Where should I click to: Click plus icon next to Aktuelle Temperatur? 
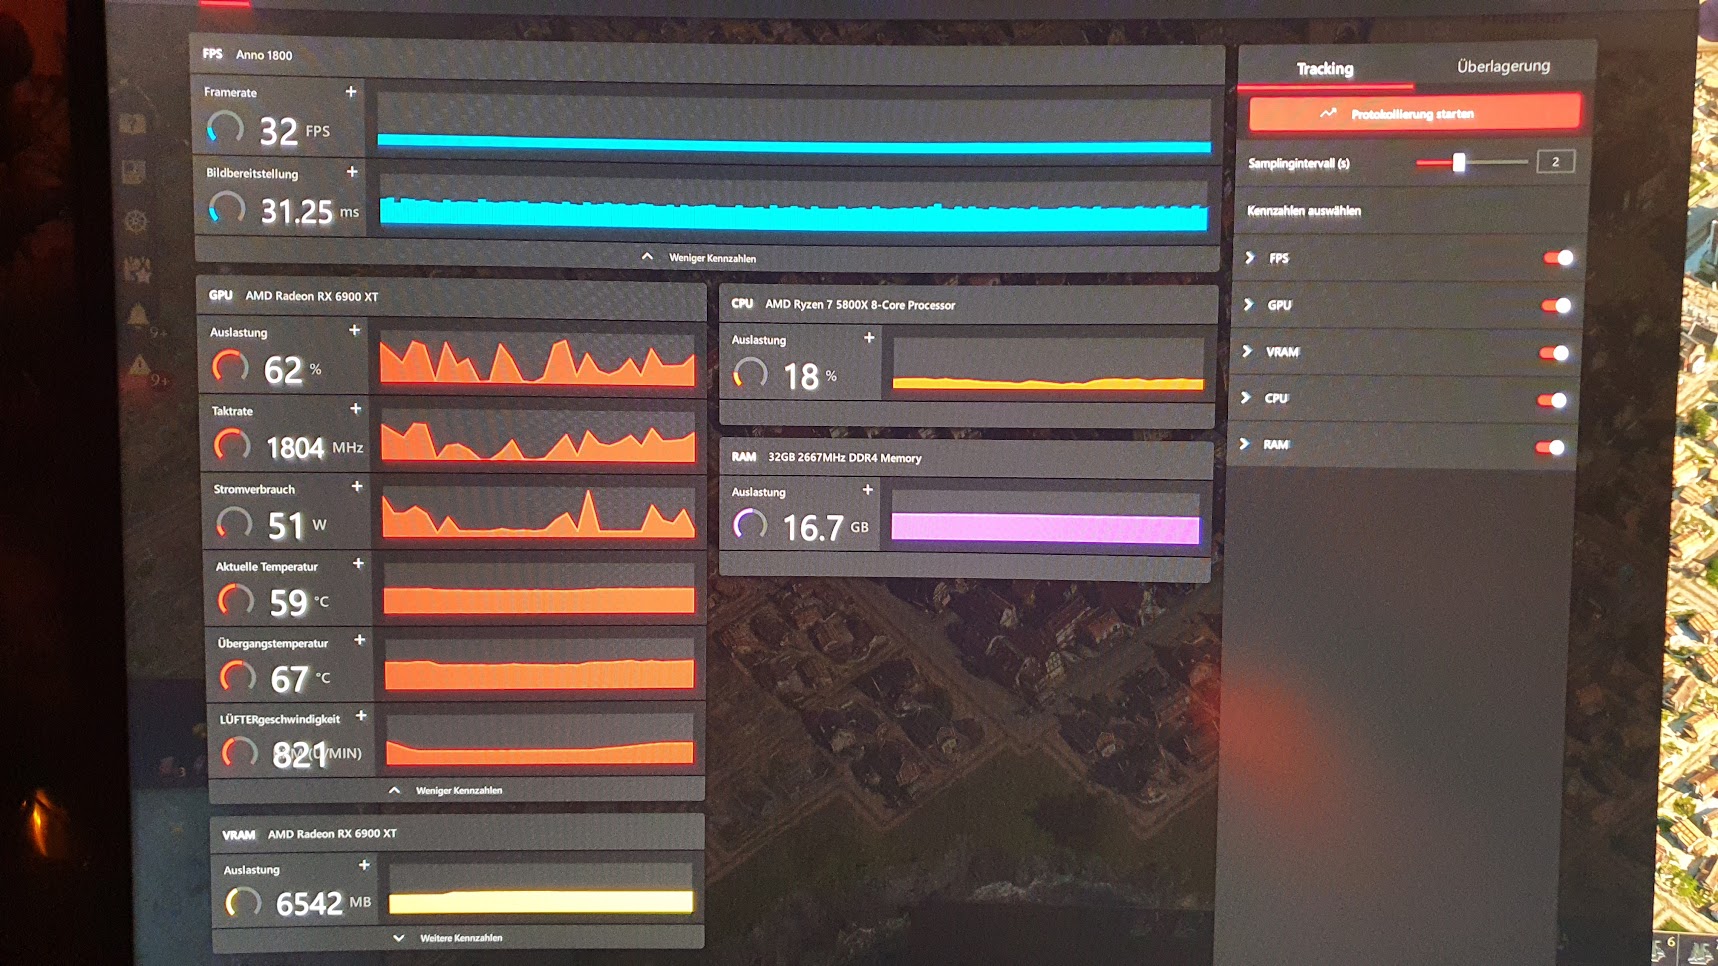pos(358,564)
